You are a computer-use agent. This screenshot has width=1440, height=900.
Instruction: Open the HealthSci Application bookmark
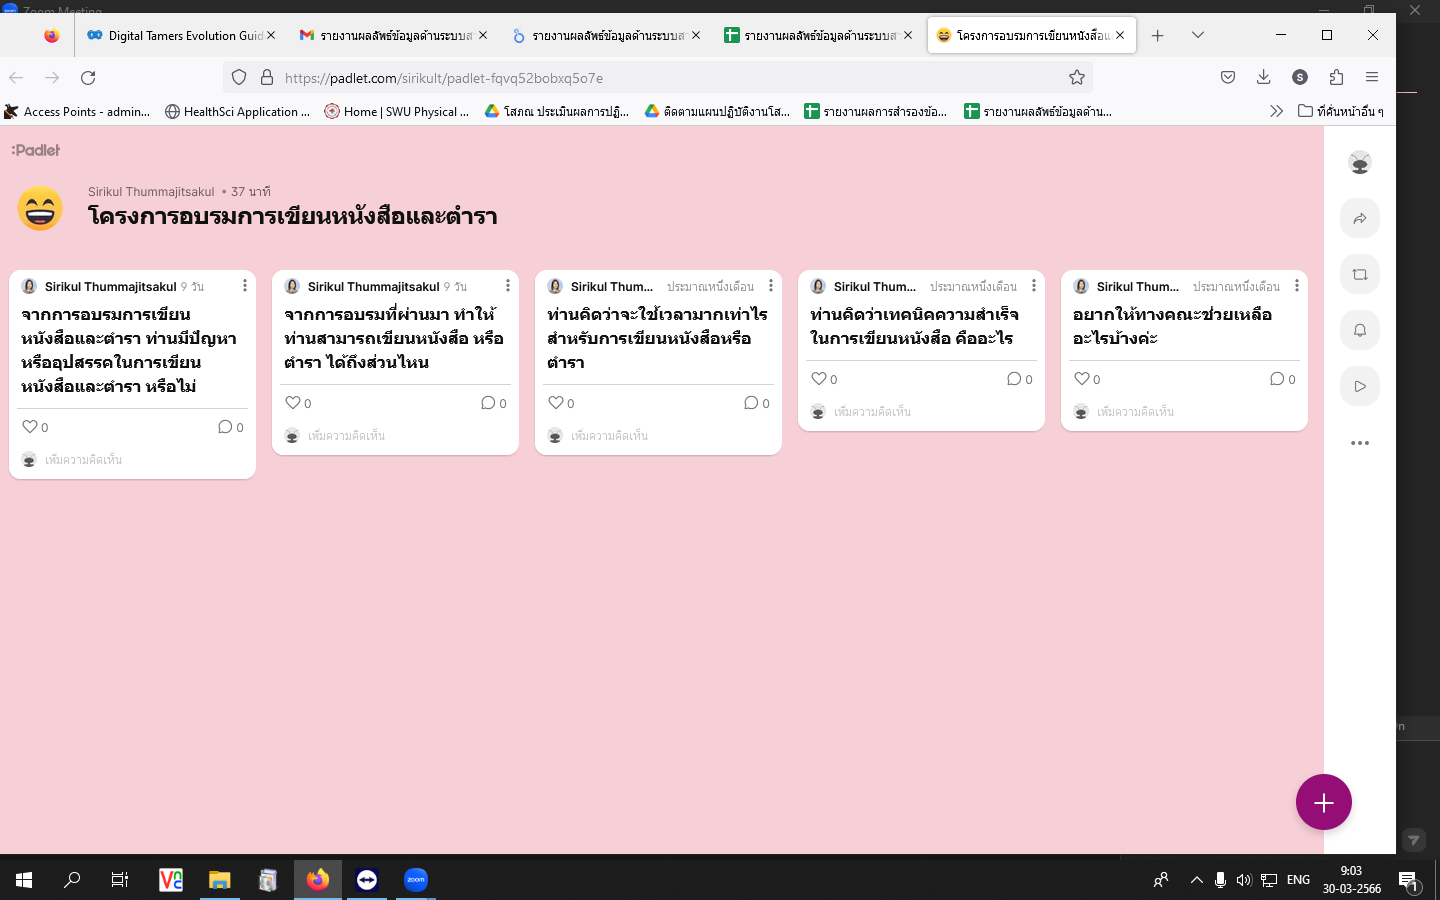tap(238, 112)
